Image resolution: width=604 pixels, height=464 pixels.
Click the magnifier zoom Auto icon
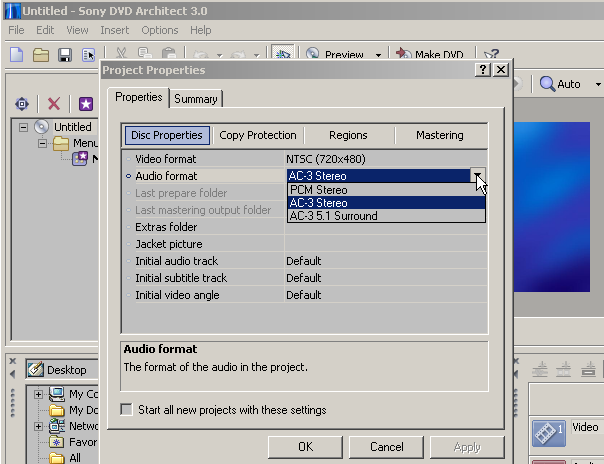[x=547, y=84]
